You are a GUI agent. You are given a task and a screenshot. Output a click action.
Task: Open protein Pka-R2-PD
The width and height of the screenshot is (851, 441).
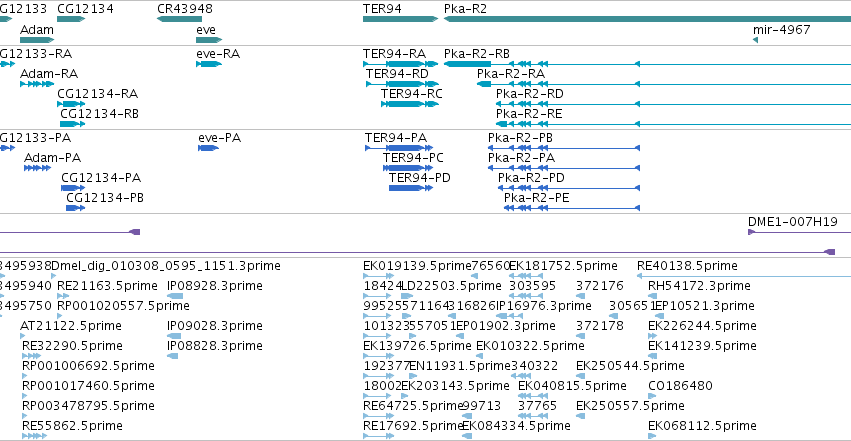point(569,188)
